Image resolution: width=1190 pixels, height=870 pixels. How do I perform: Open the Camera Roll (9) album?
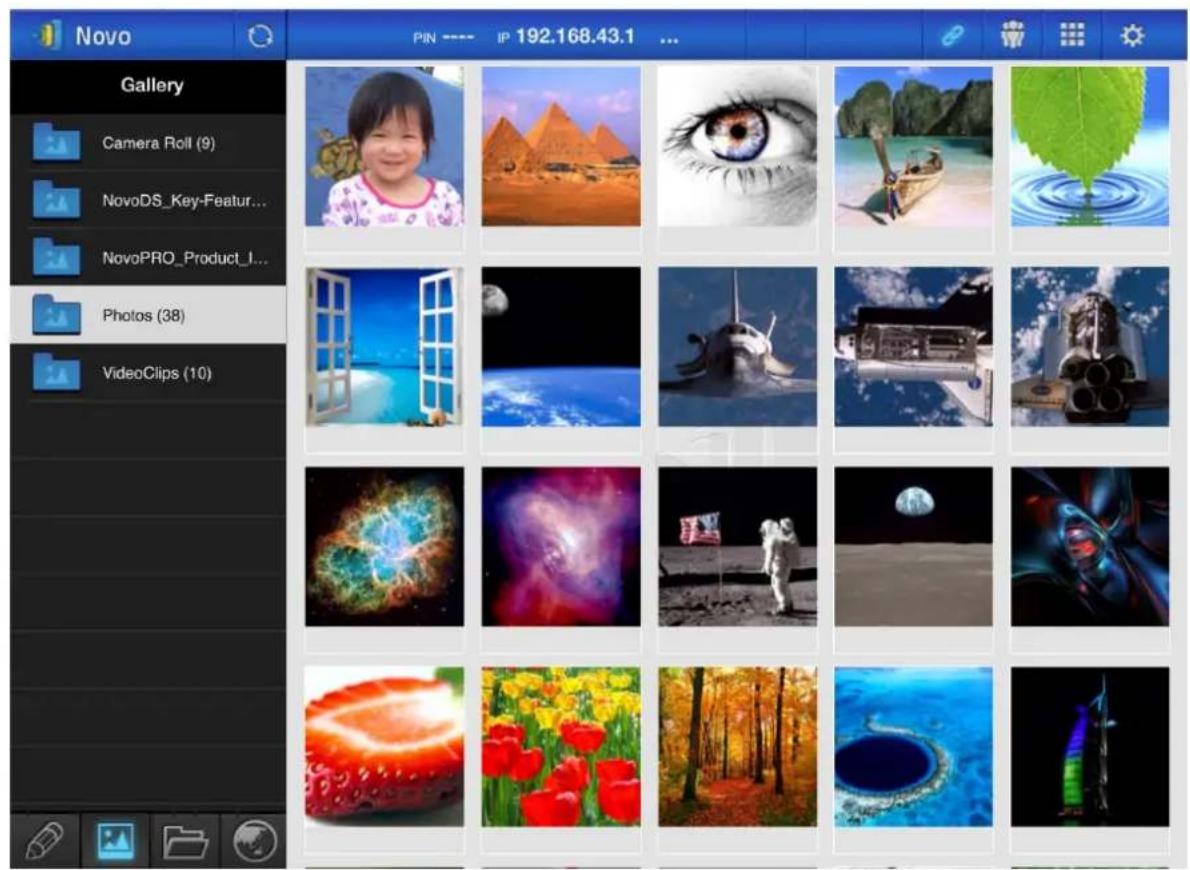[149, 143]
